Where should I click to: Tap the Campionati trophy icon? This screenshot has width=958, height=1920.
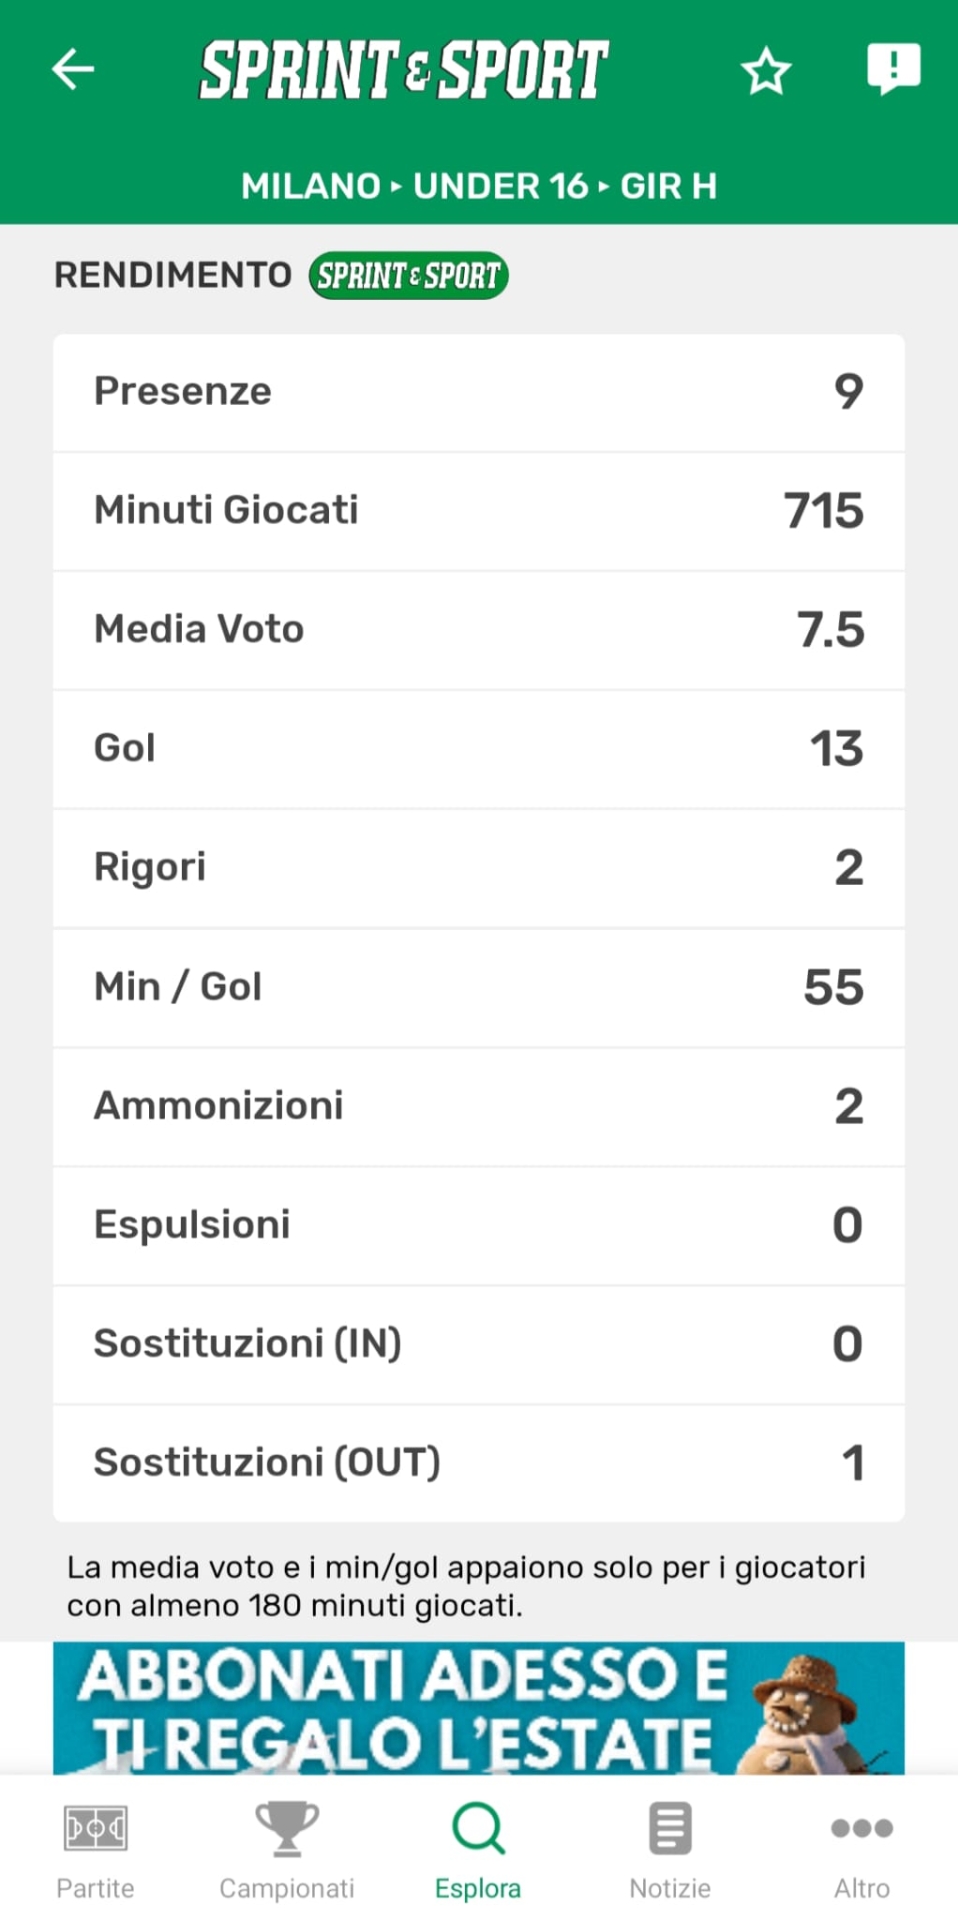[x=287, y=1829]
